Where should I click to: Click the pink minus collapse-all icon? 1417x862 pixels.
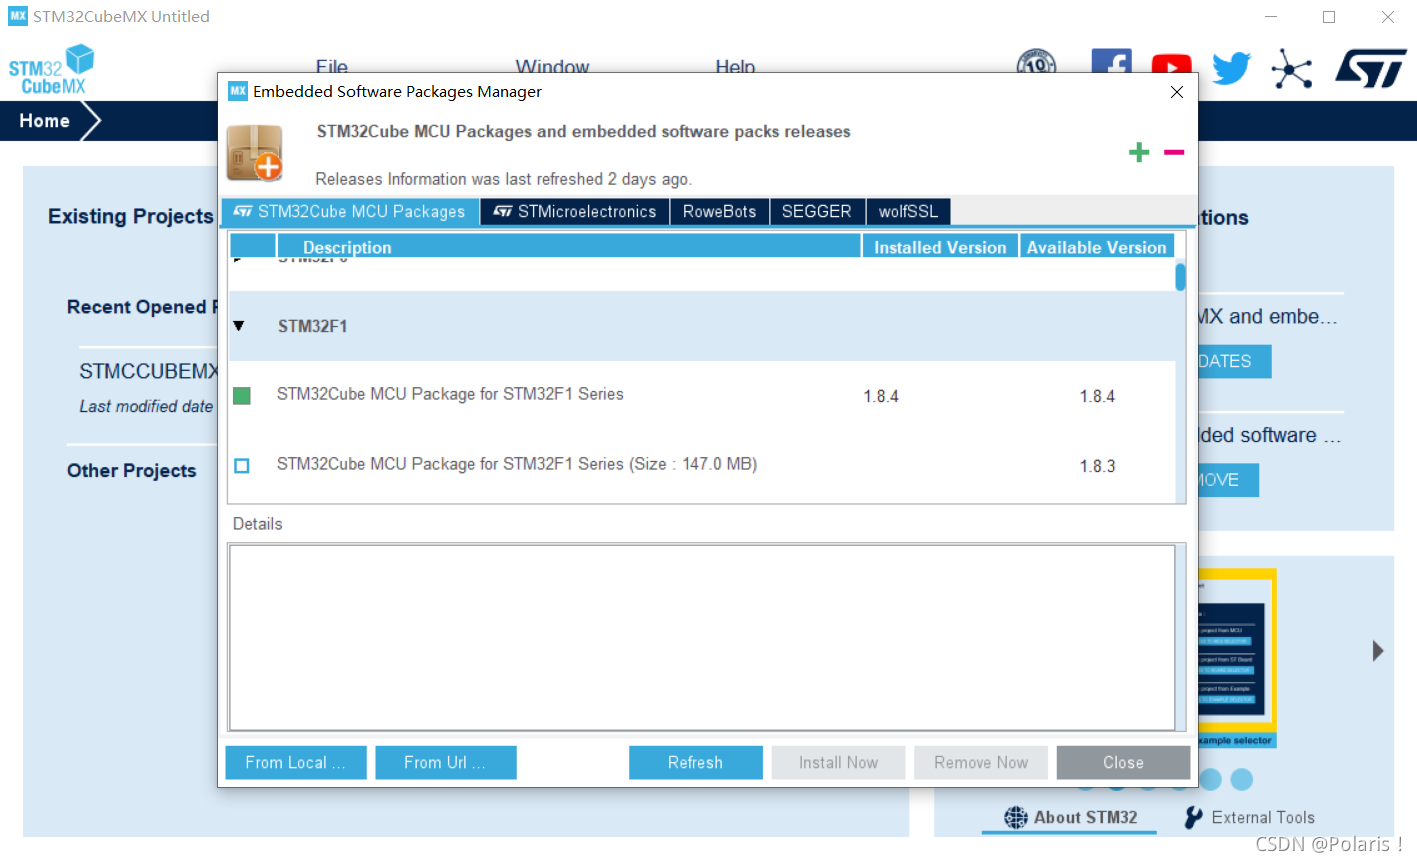click(x=1174, y=152)
